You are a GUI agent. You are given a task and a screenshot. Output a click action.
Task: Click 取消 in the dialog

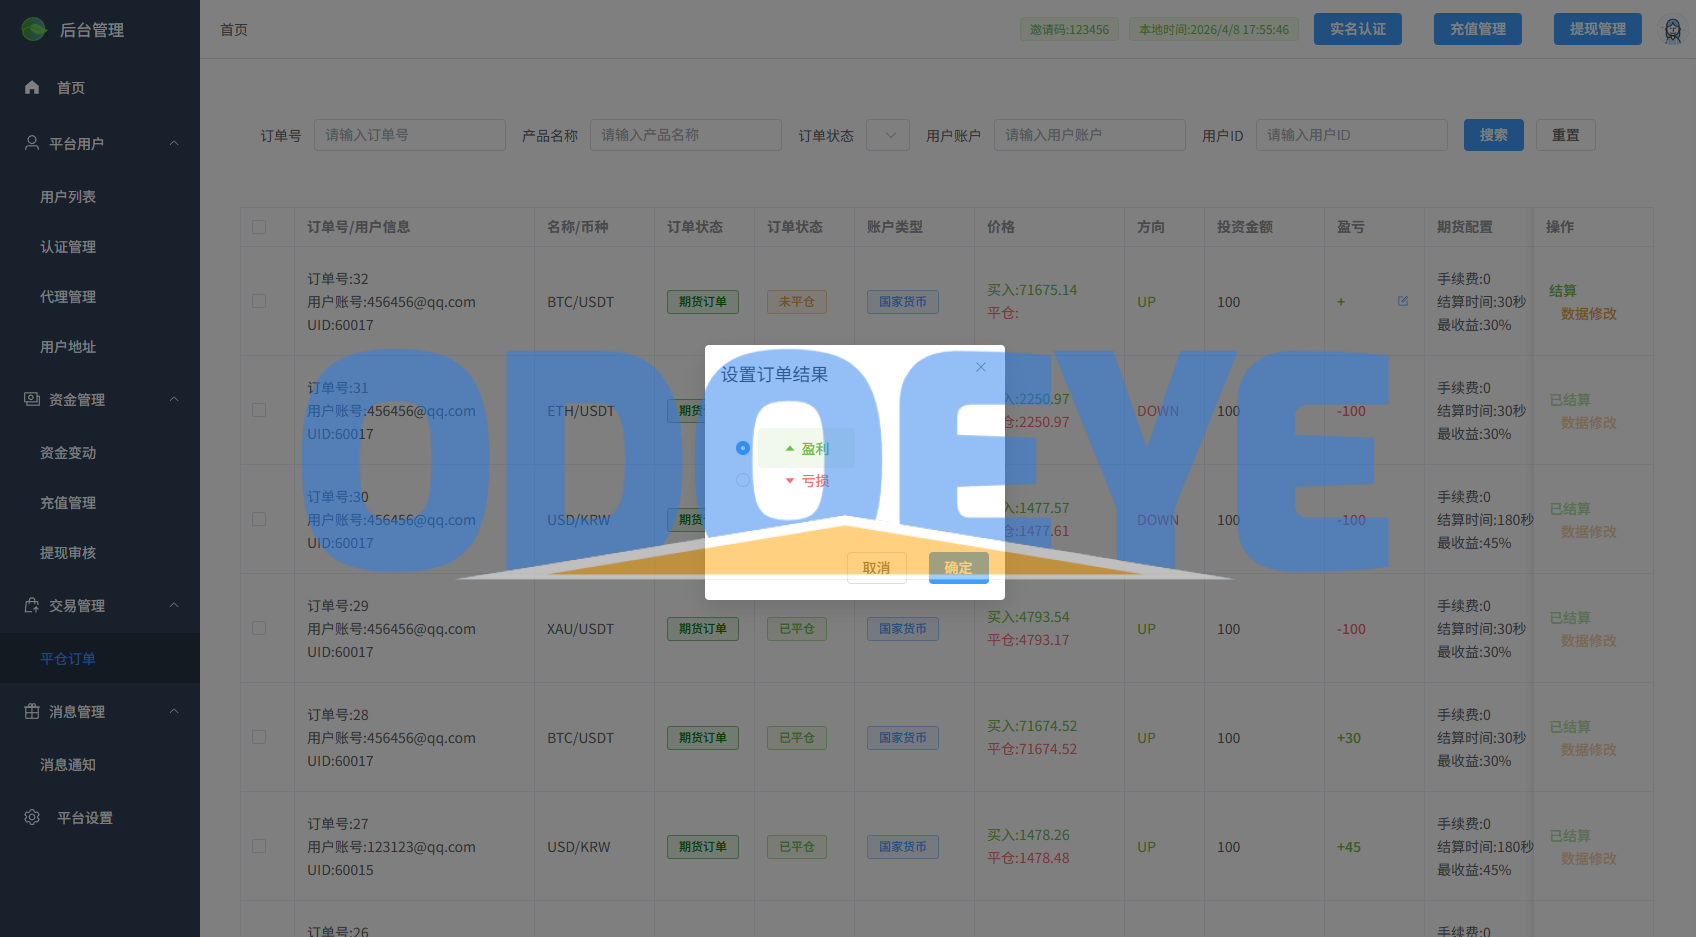(x=877, y=568)
